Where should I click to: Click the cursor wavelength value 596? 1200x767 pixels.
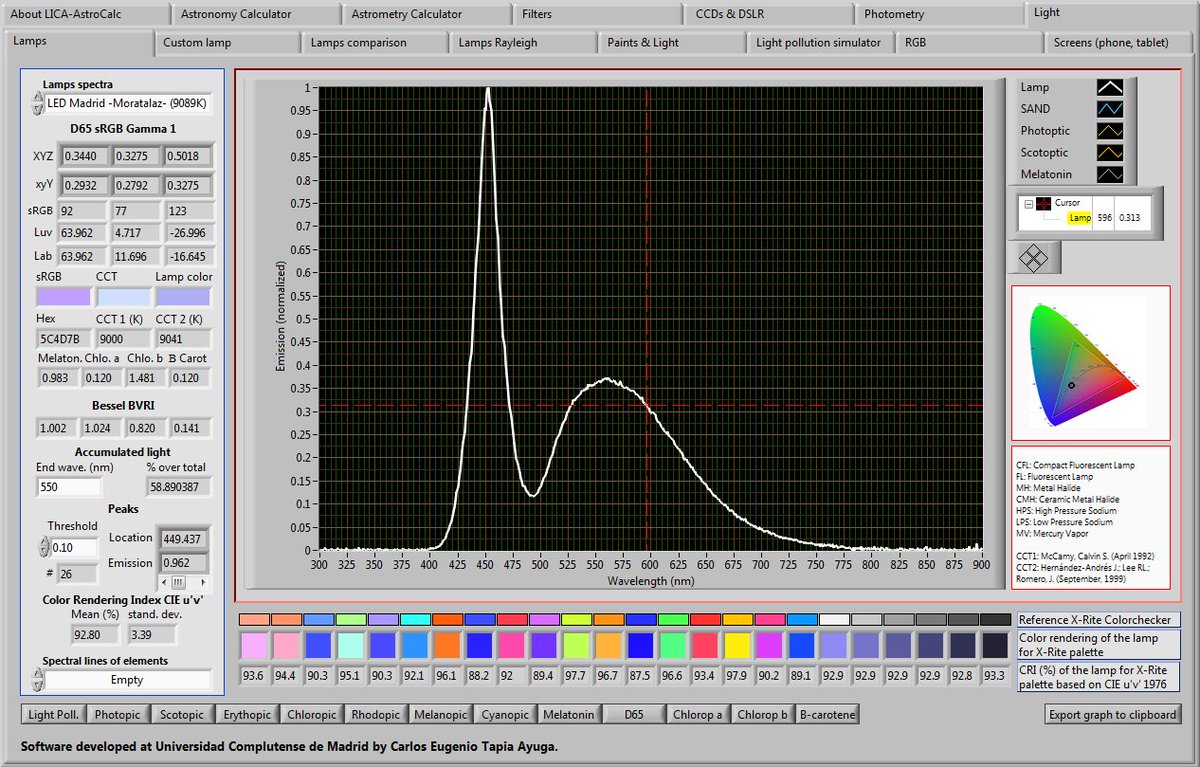1104,217
